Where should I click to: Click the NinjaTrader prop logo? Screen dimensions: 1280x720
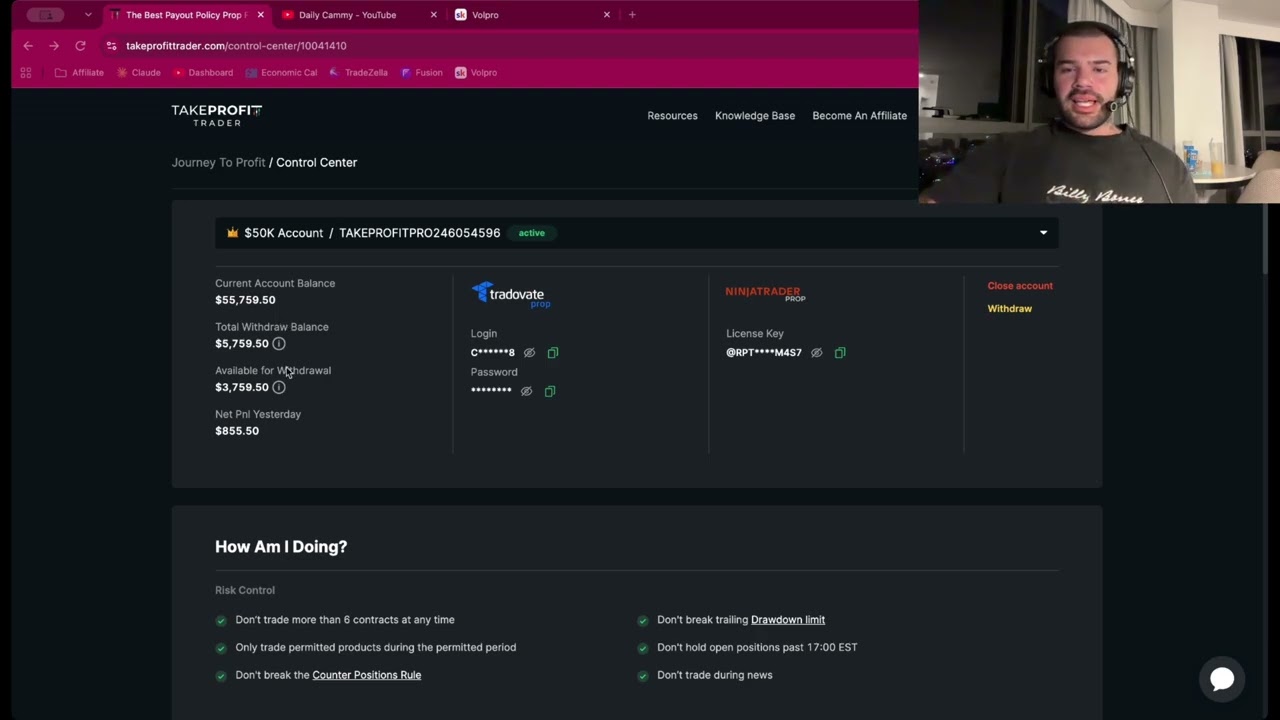tap(765, 293)
